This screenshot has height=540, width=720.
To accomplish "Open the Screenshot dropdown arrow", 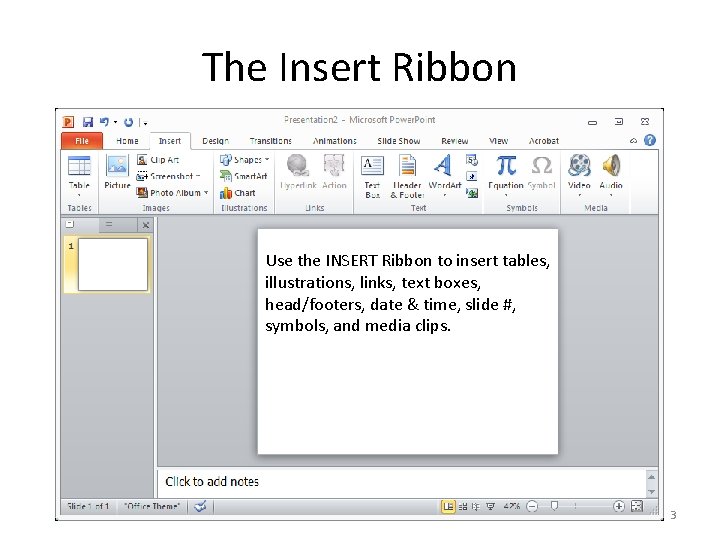I will tap(198, 176).
